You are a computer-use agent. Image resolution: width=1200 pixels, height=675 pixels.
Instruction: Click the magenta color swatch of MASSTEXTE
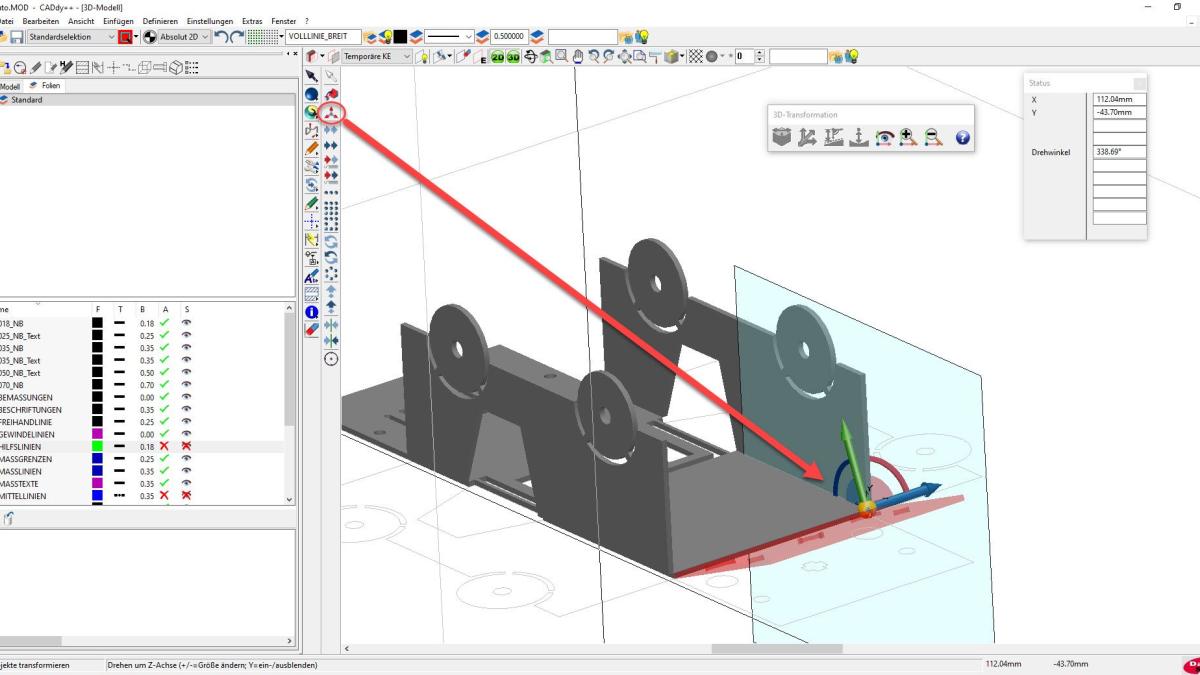point(97,484)
